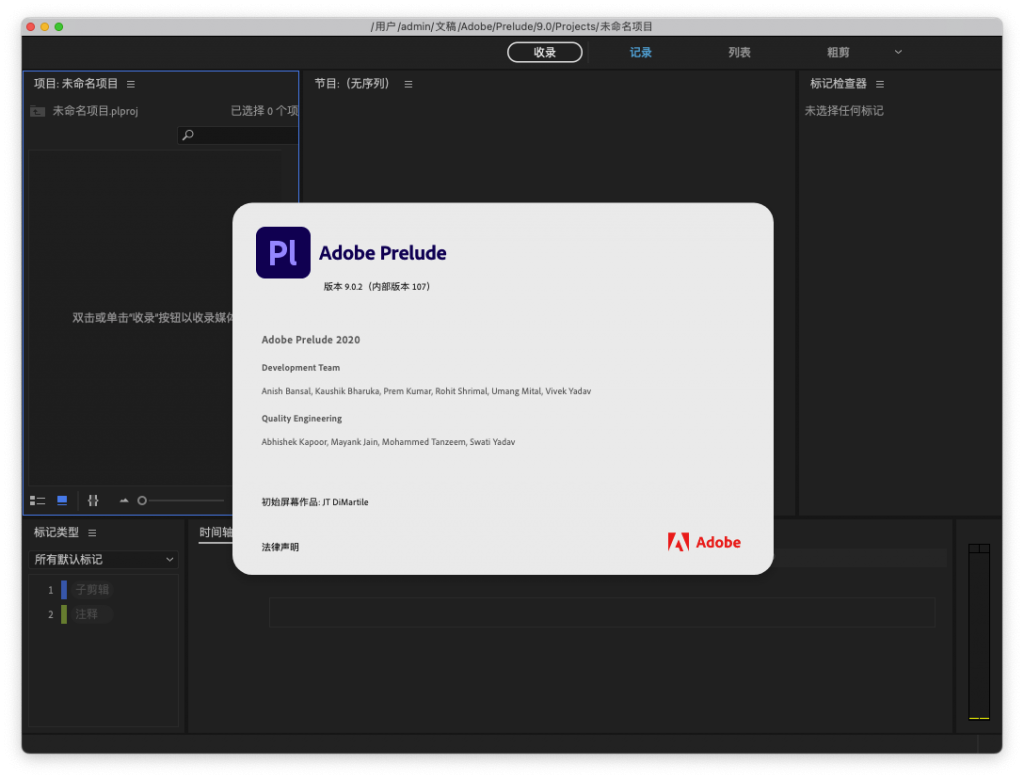Minimize the window with the yellow button
Screen dimensions: 1024x779
(x=44, y=27)
